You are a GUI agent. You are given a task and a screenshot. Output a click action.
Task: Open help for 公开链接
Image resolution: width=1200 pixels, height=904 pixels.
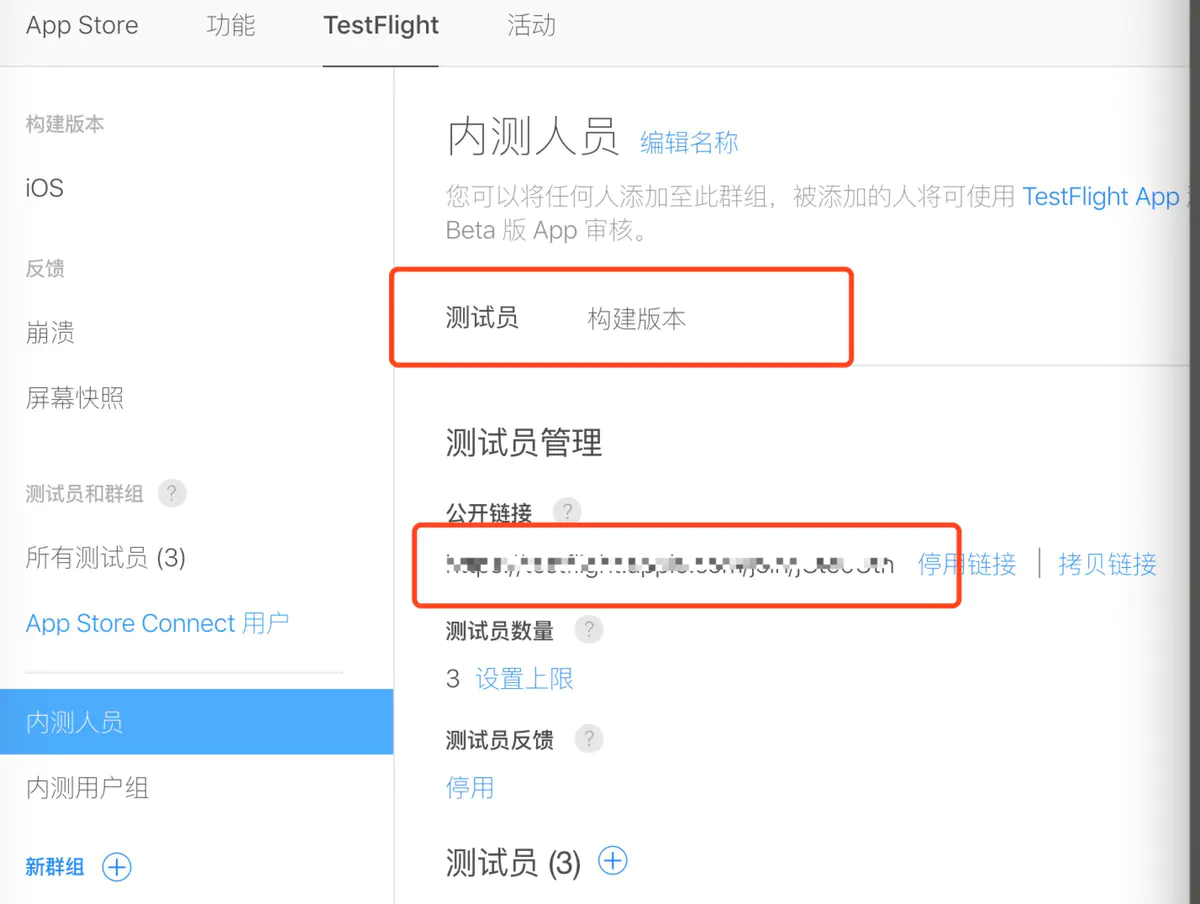click(567, 512)
